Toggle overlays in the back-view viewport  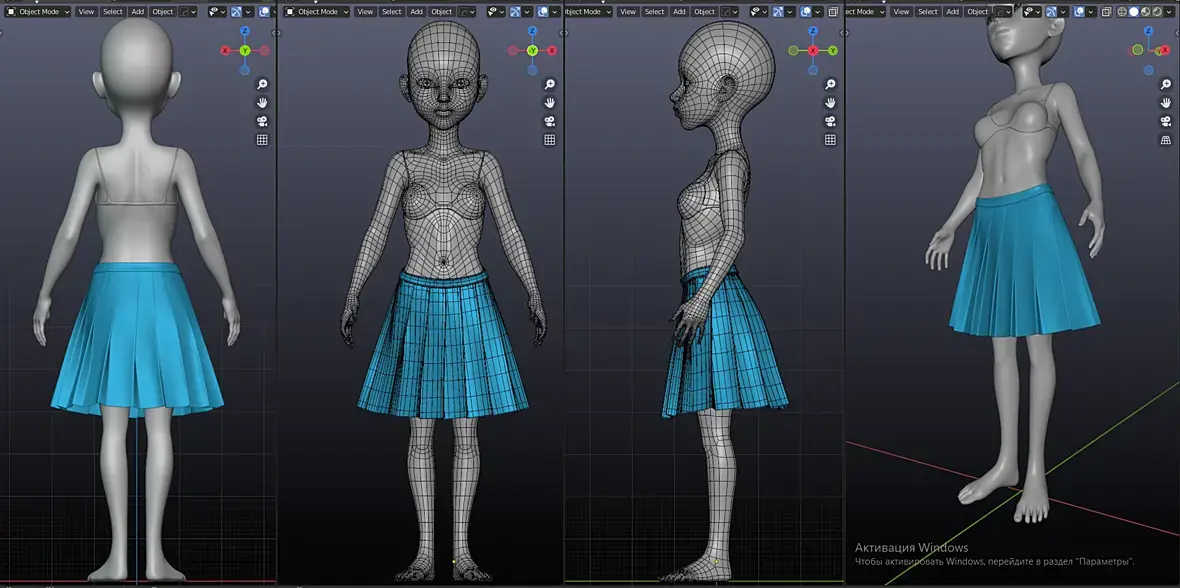click(264, 11)
